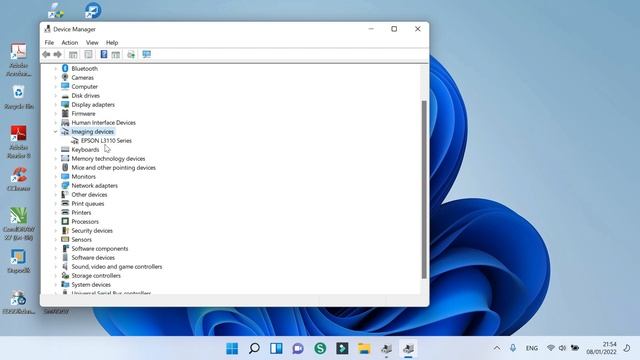Open Adobe Acrobat desktop shortcut
This screenshot has width=640, height=360.
(x=18, y=60)
